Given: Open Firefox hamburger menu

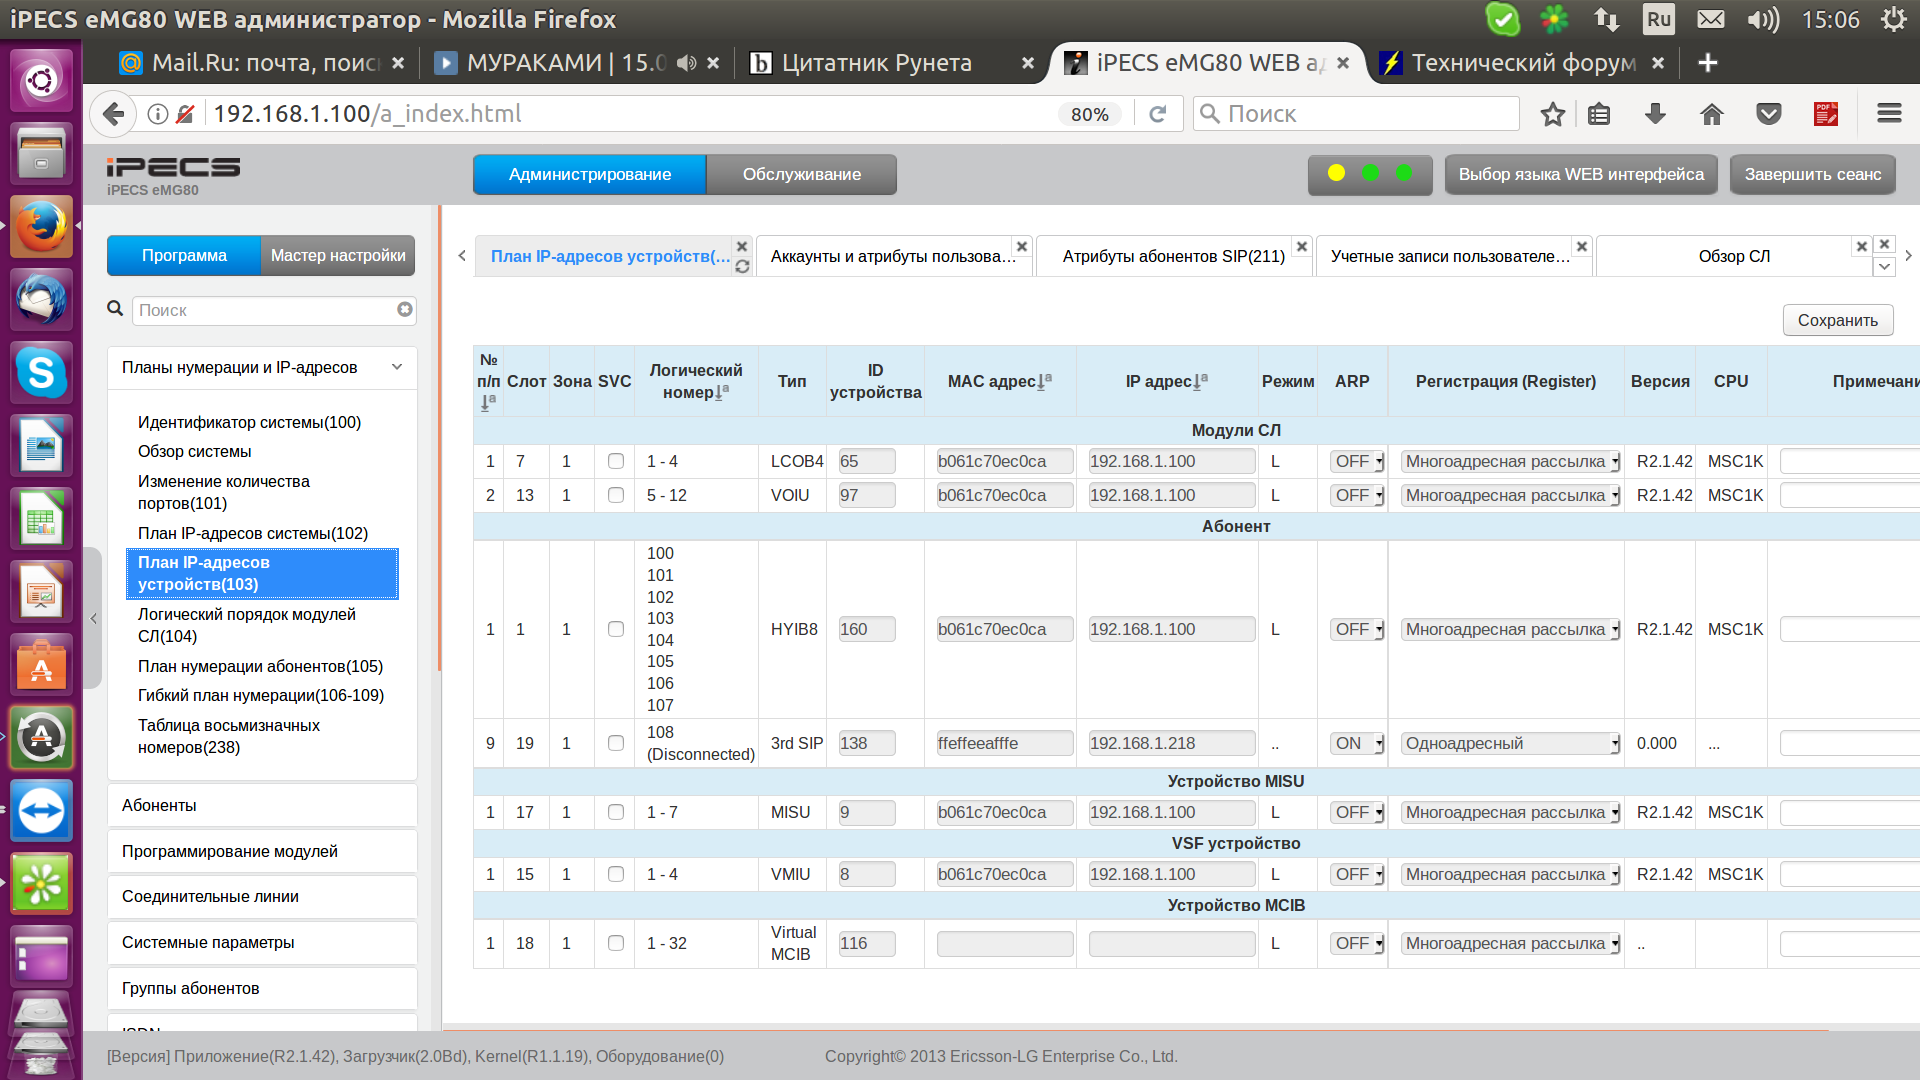Looking at the screenshot, I should pyautogui.click(x=1889, y=114).
